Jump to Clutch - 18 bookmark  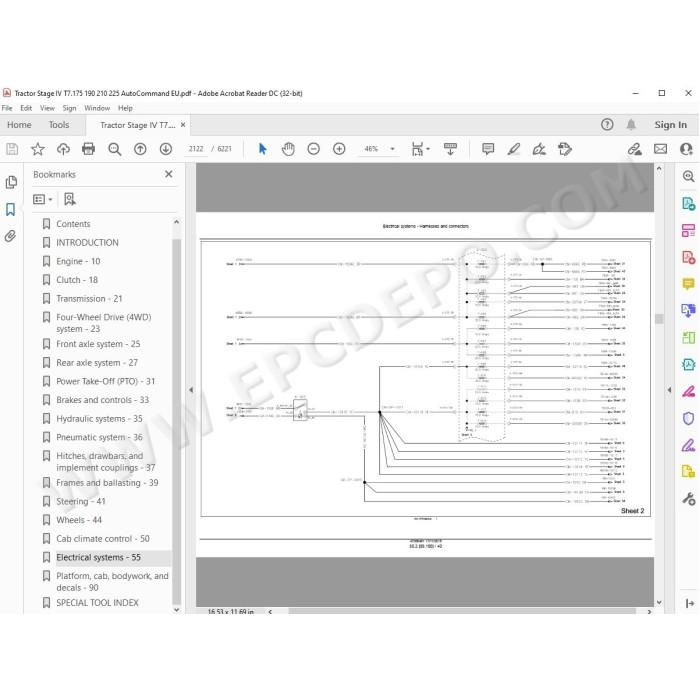77,280
